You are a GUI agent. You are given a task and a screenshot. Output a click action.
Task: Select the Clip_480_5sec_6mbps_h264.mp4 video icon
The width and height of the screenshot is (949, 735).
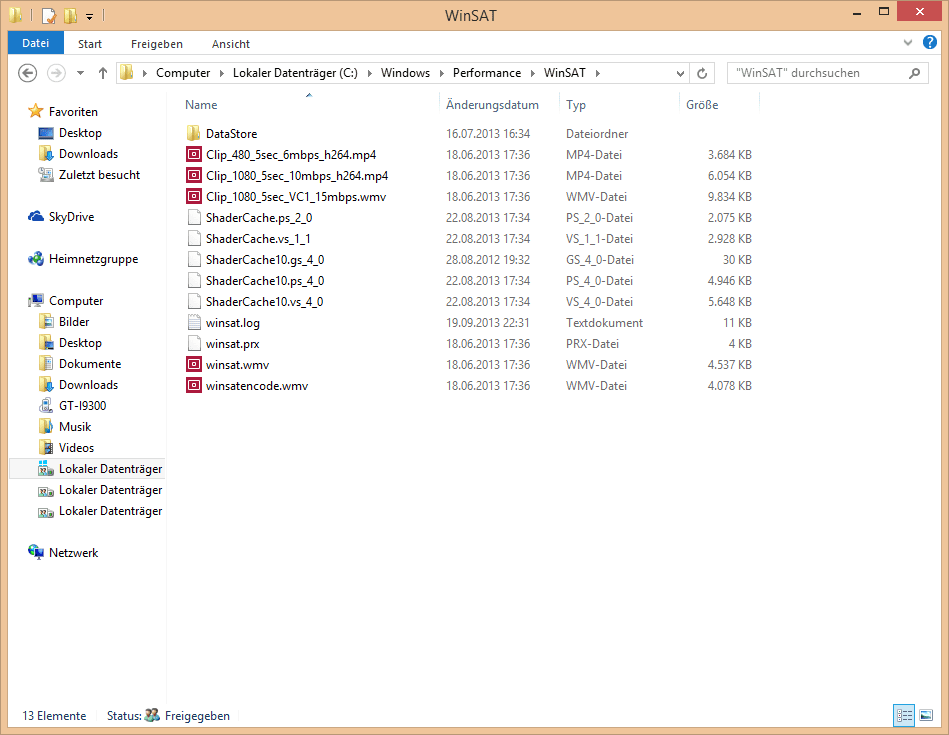[194, 154]
